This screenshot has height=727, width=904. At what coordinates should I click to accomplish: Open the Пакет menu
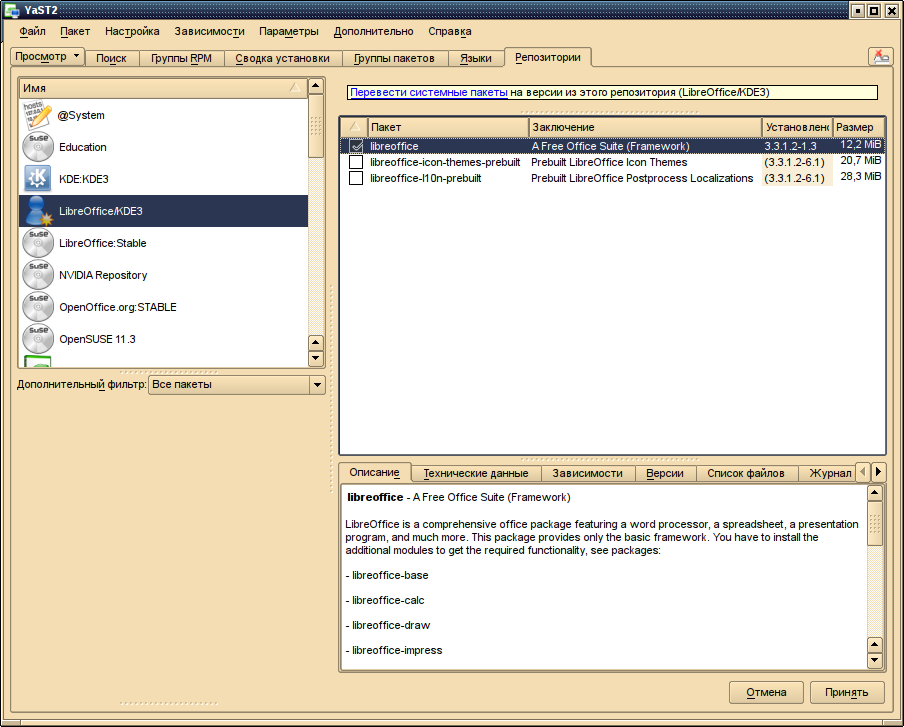tap(75, 31)
